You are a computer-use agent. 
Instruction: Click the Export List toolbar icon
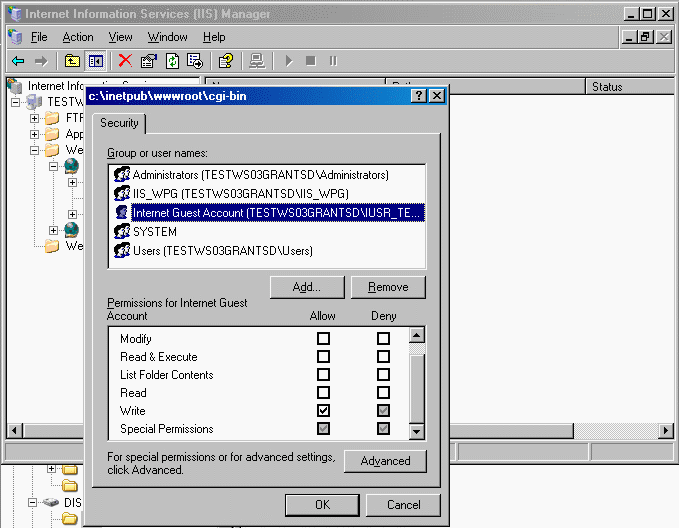195,61
